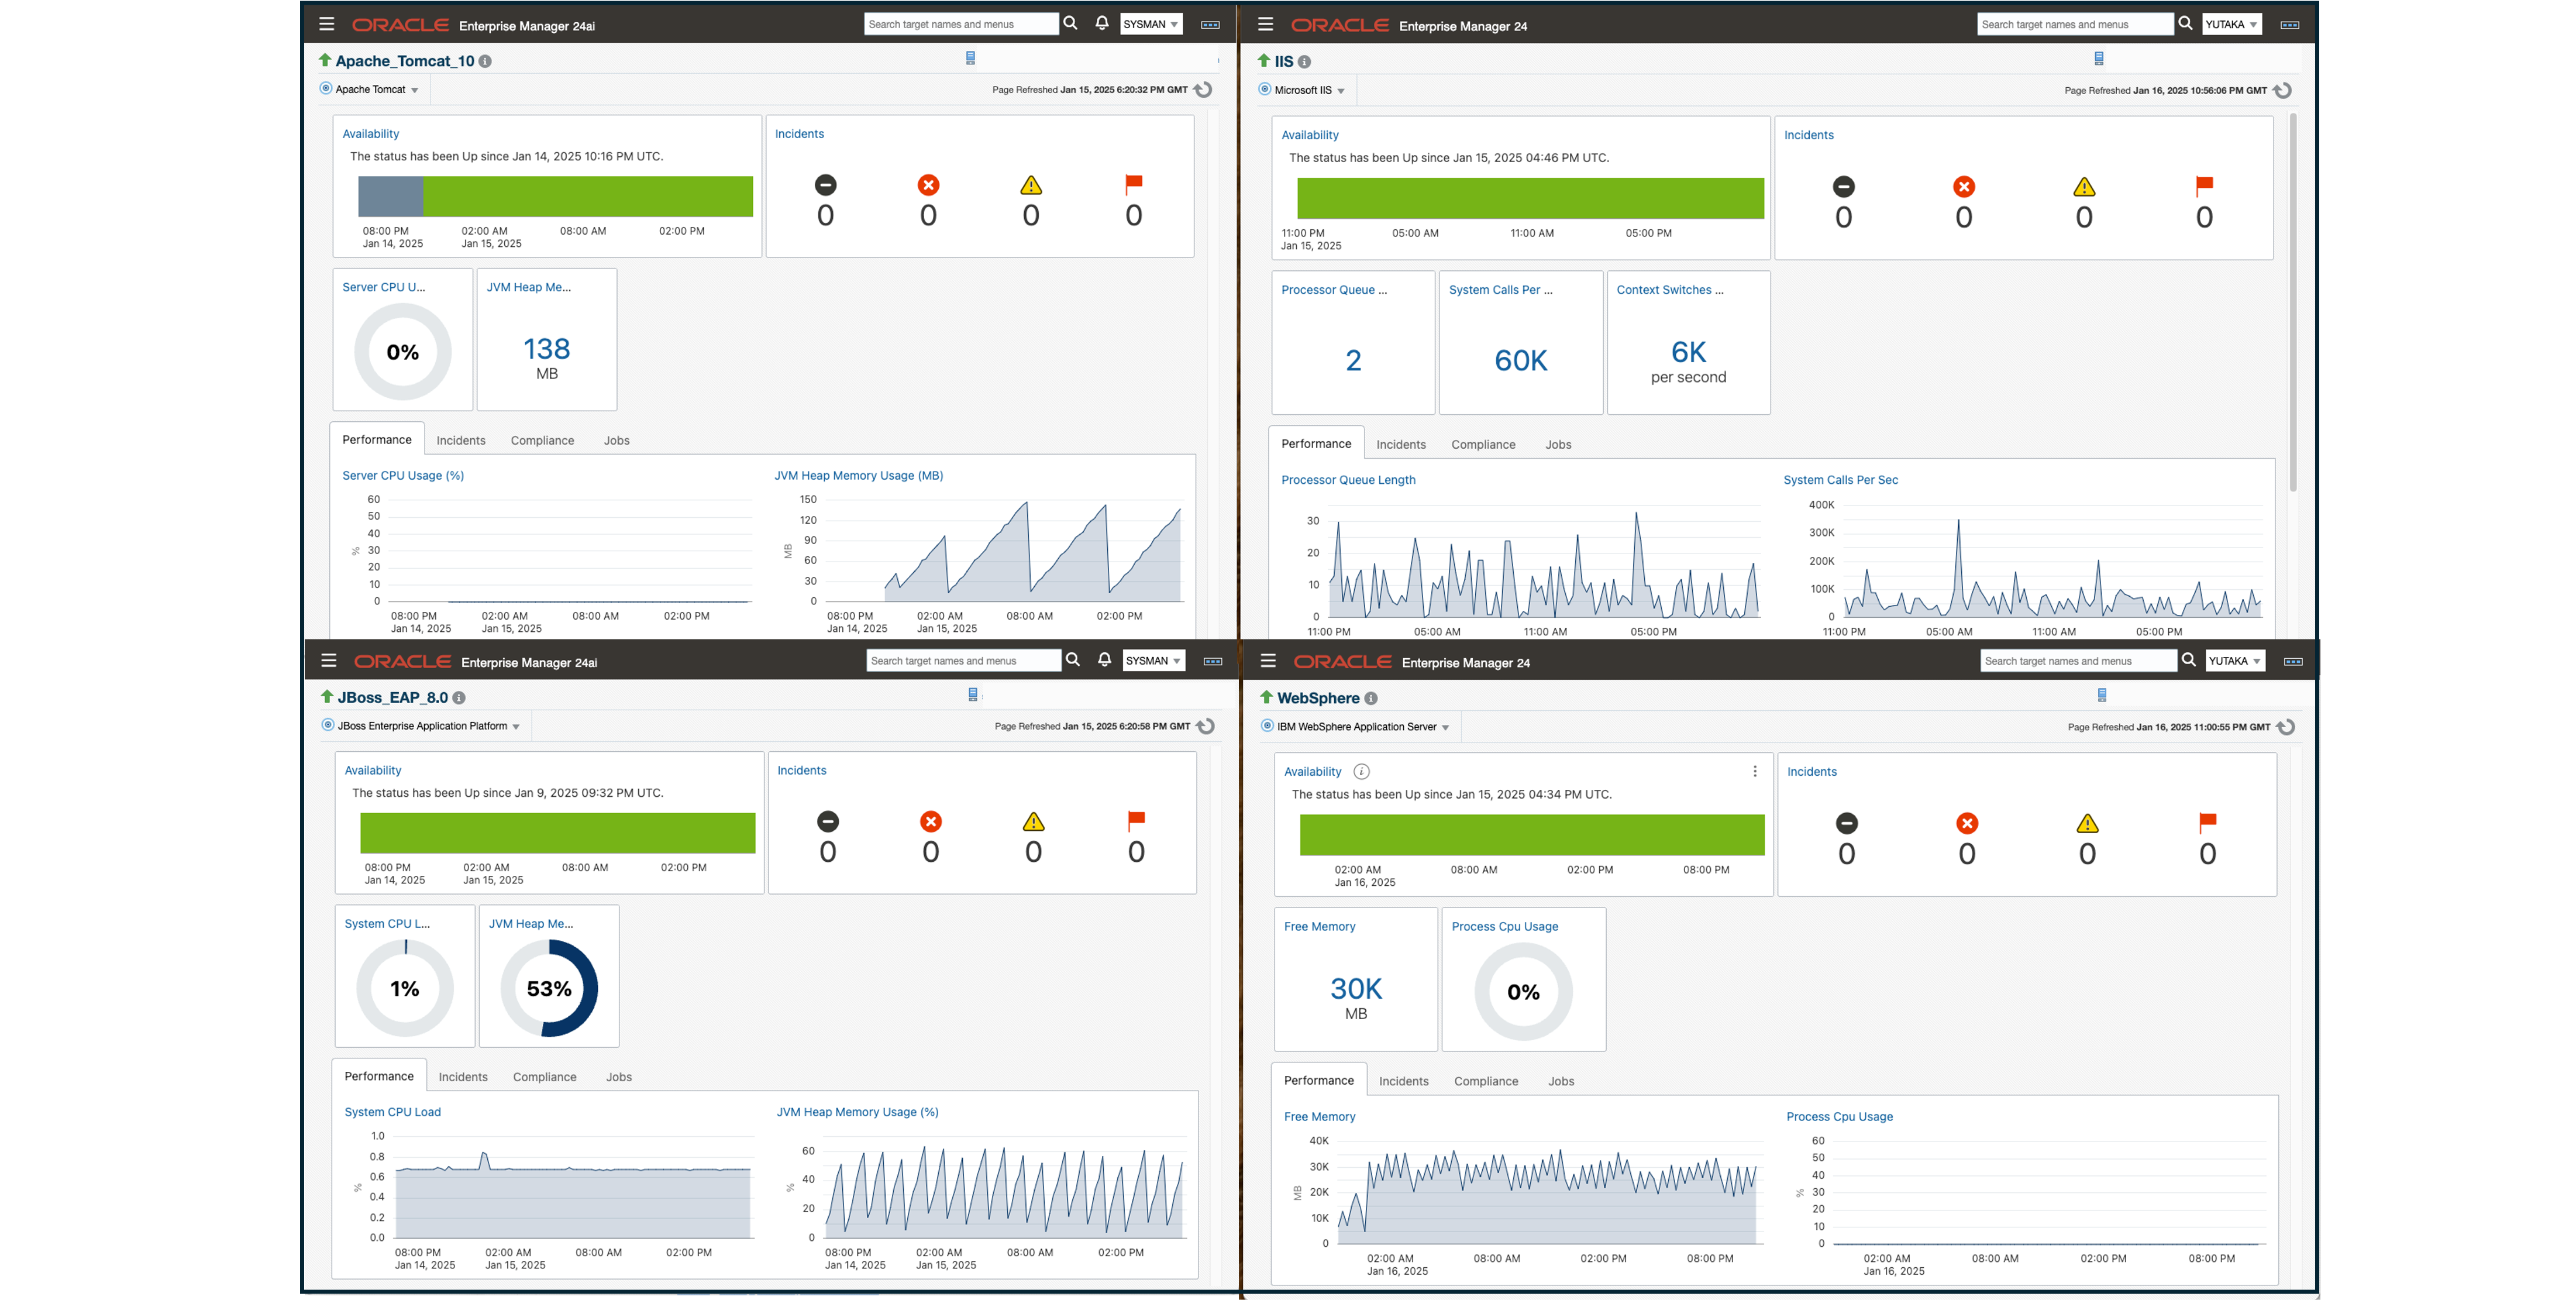Click info icon next to Apache_Tomcat_10 title

(x=485, y=61)
